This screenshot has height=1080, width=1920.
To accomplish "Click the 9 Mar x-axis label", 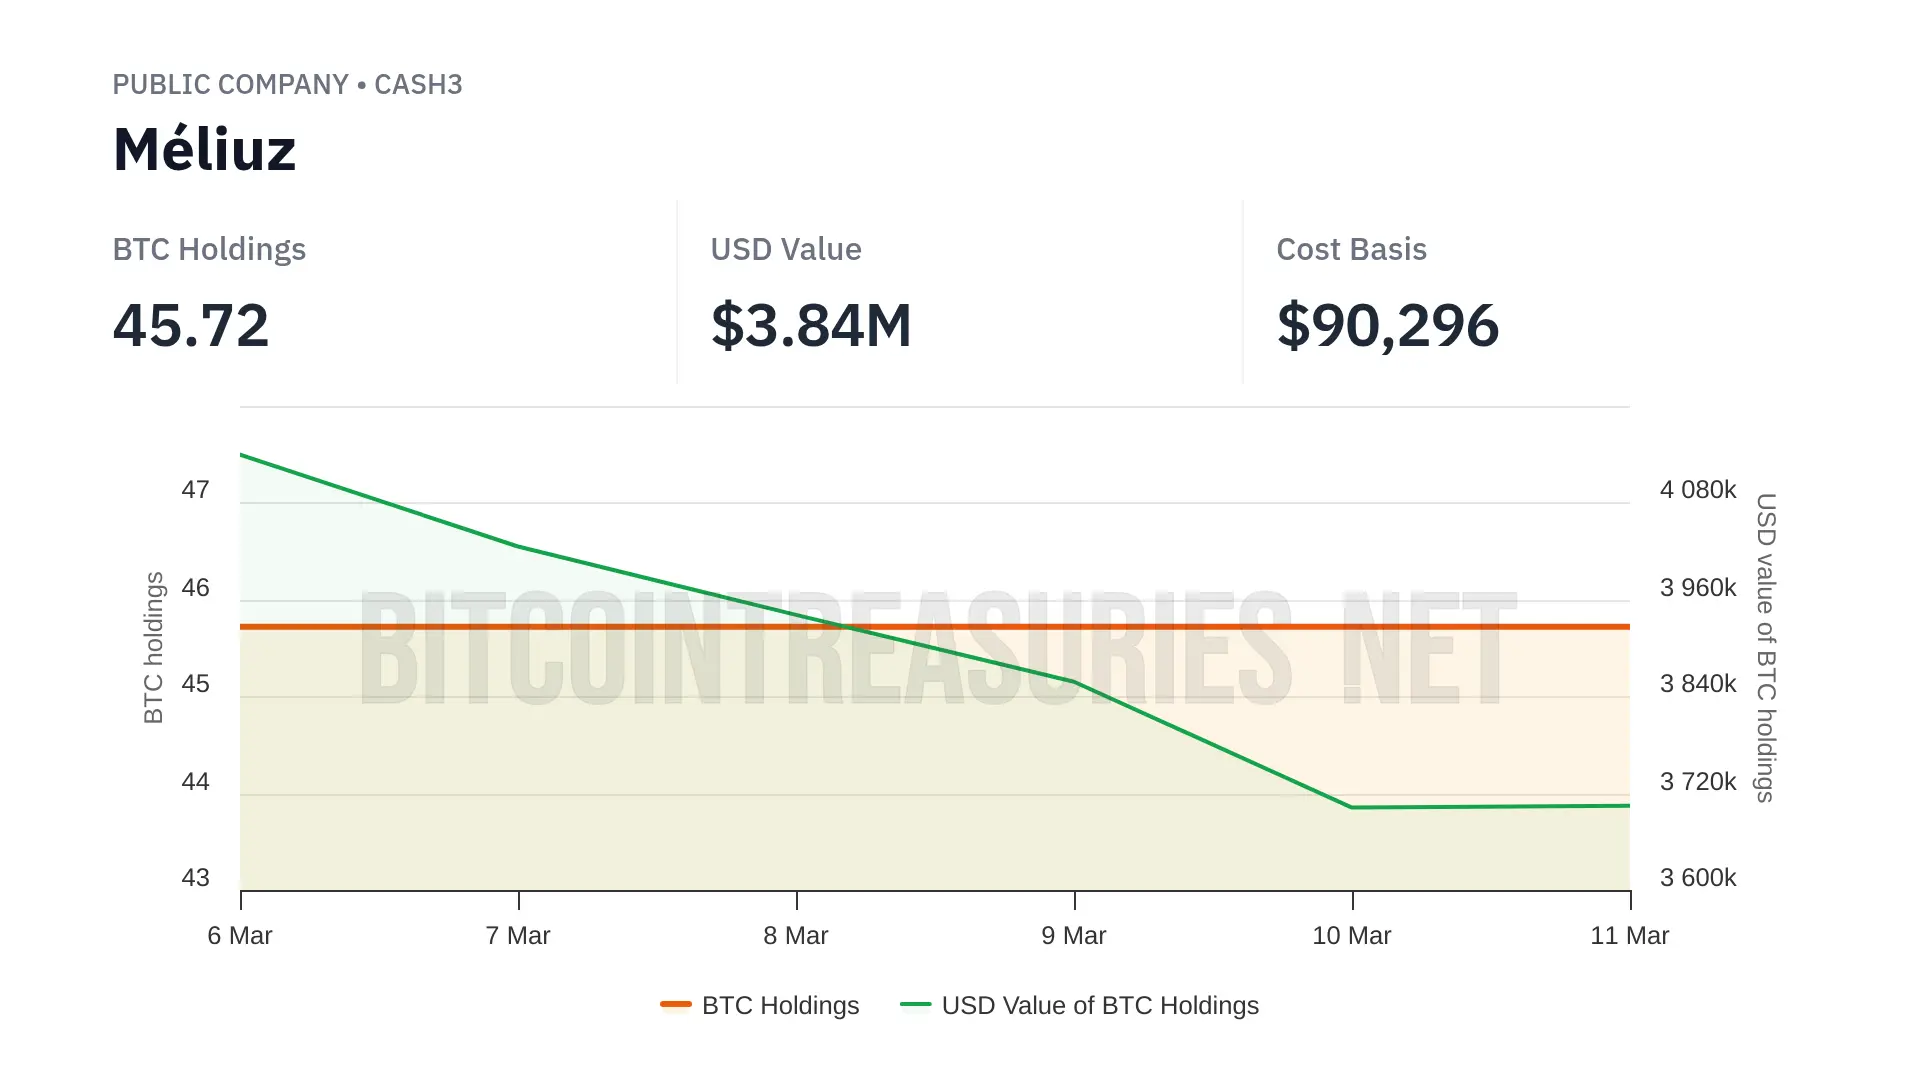I will pos(1074,936).
